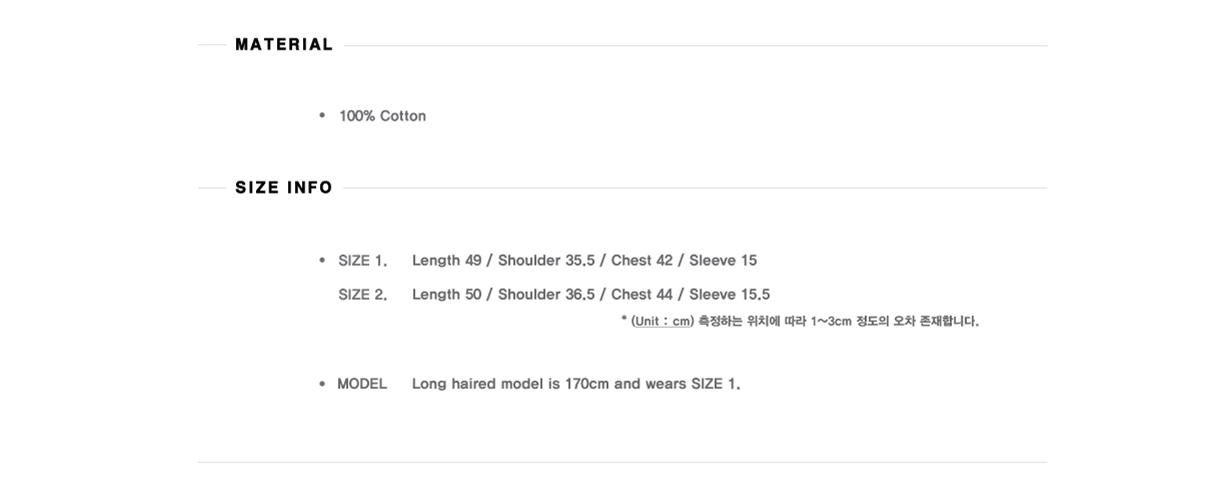Click the bullet before SIZE 1.
The image size is (1220, 500).
pos(322,261)
